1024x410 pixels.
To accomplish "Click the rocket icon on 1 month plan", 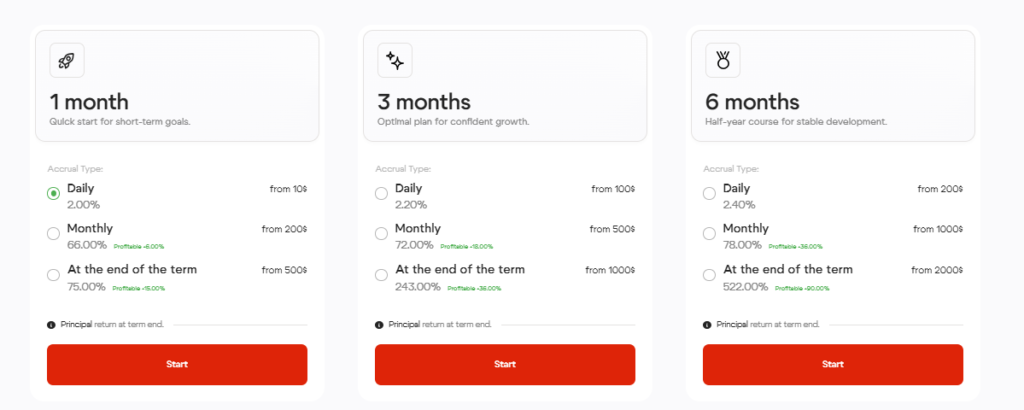I will tap(67, 61).
